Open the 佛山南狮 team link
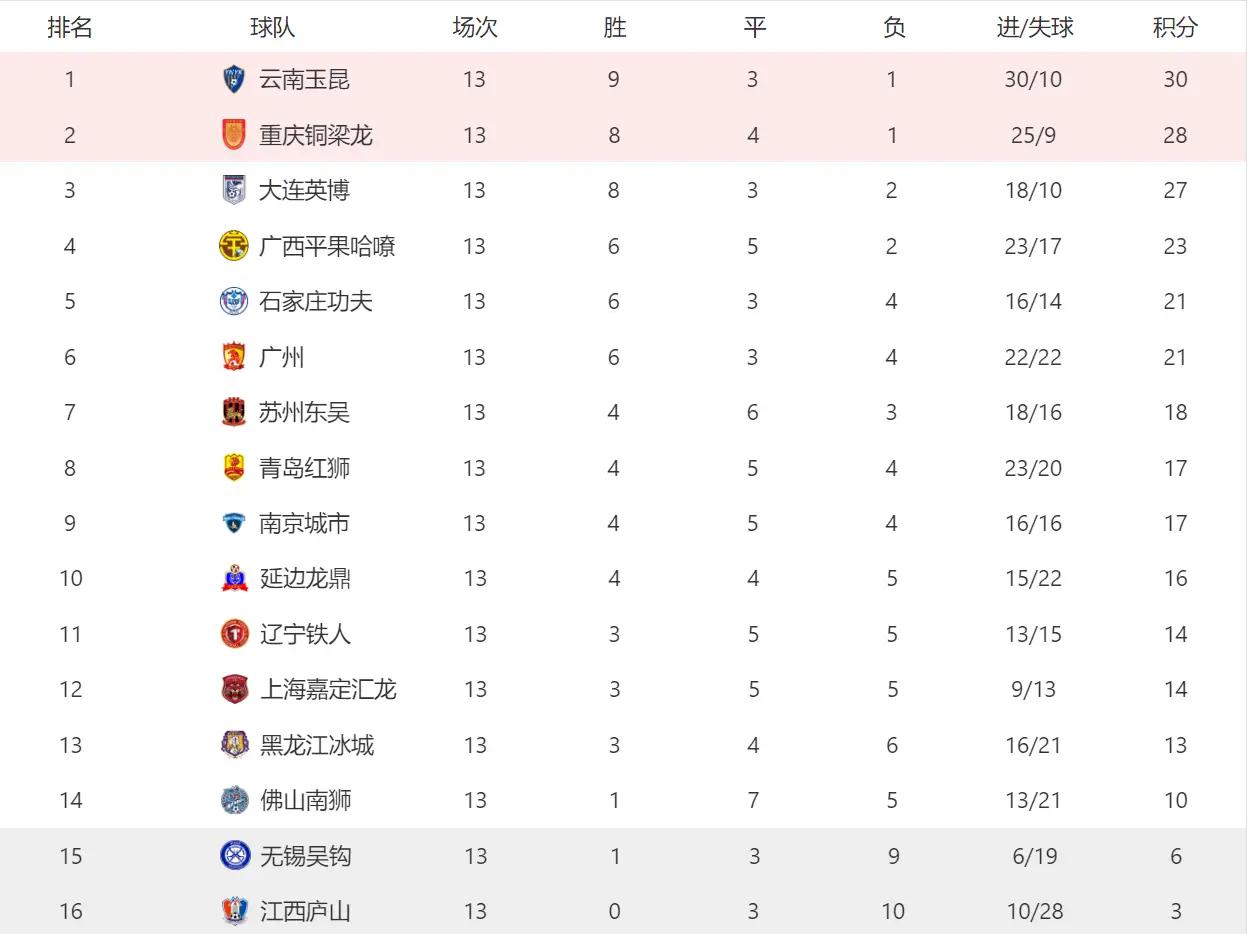 coord(306,800)
